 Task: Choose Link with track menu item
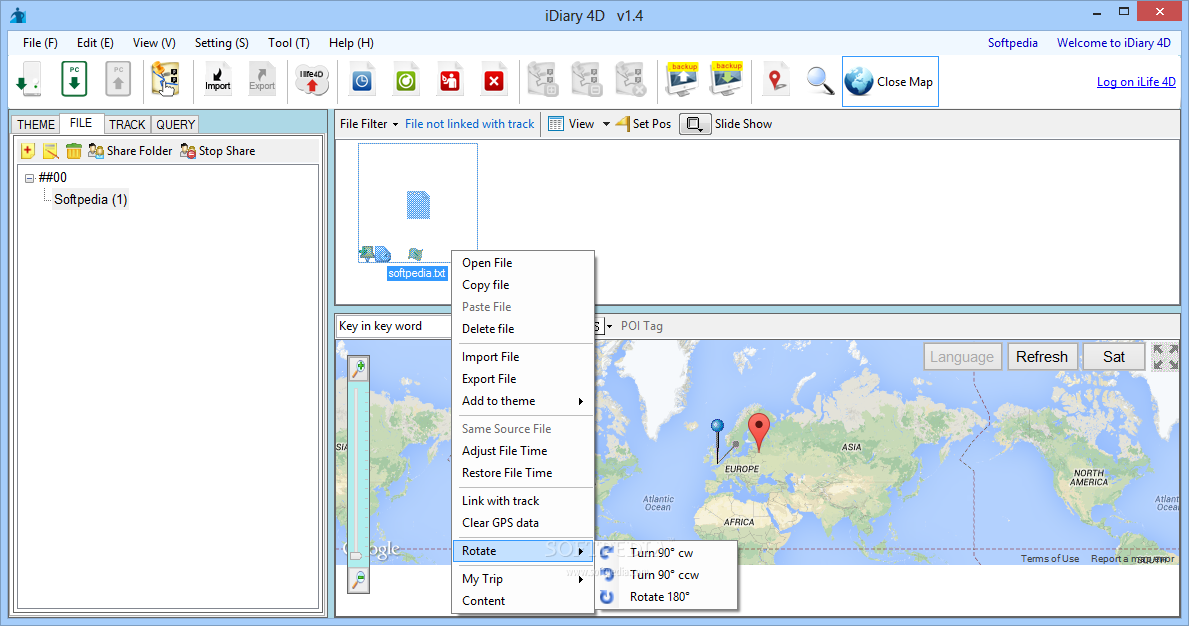pyautogui.click(x=522, y=501)
